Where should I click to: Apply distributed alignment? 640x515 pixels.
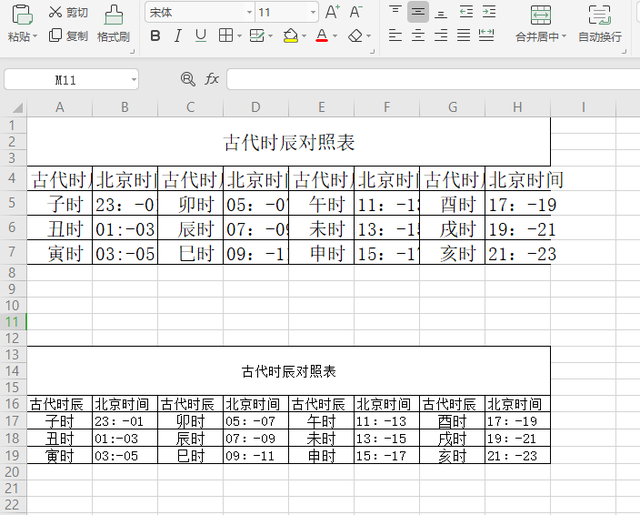(487, 36)
